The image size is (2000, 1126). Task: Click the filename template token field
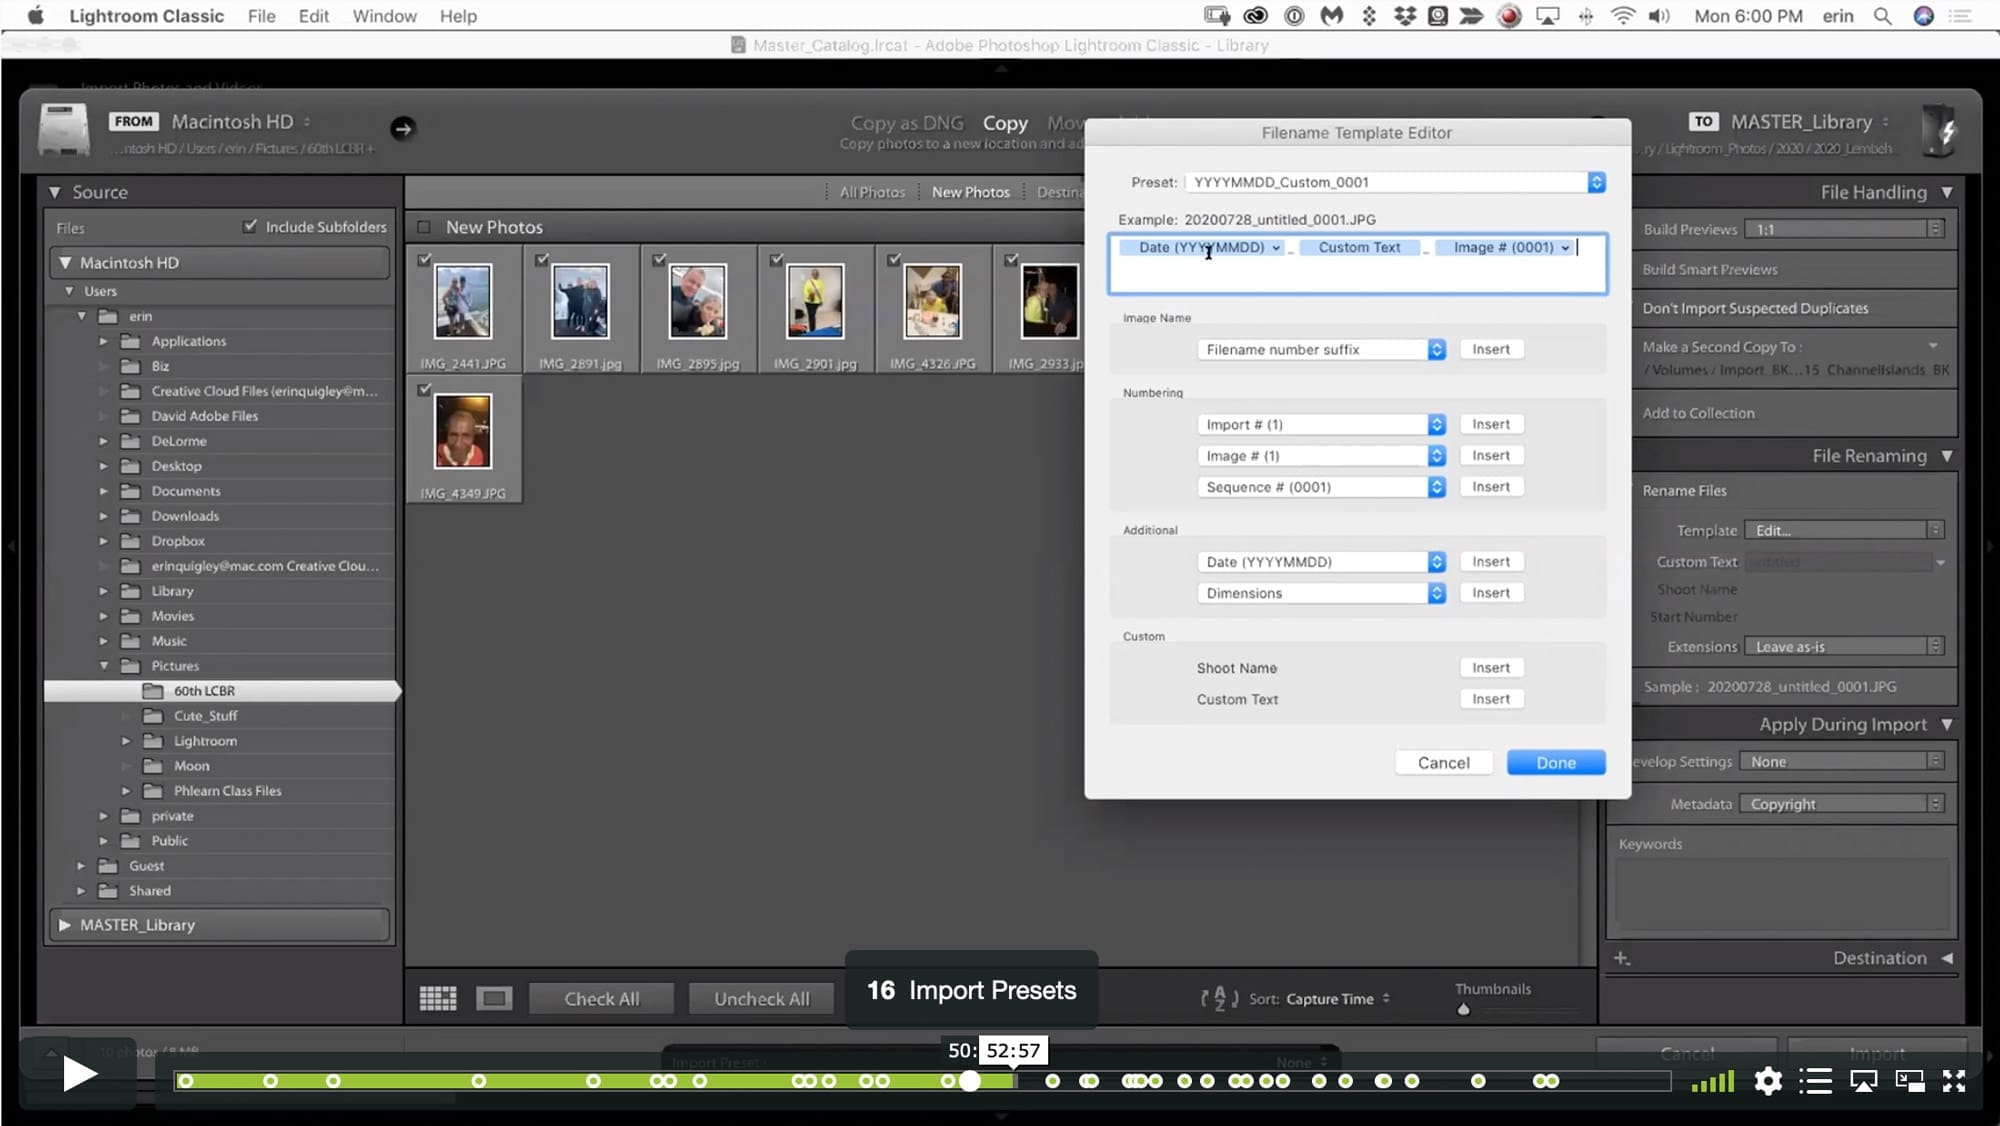coord(1357,264)
